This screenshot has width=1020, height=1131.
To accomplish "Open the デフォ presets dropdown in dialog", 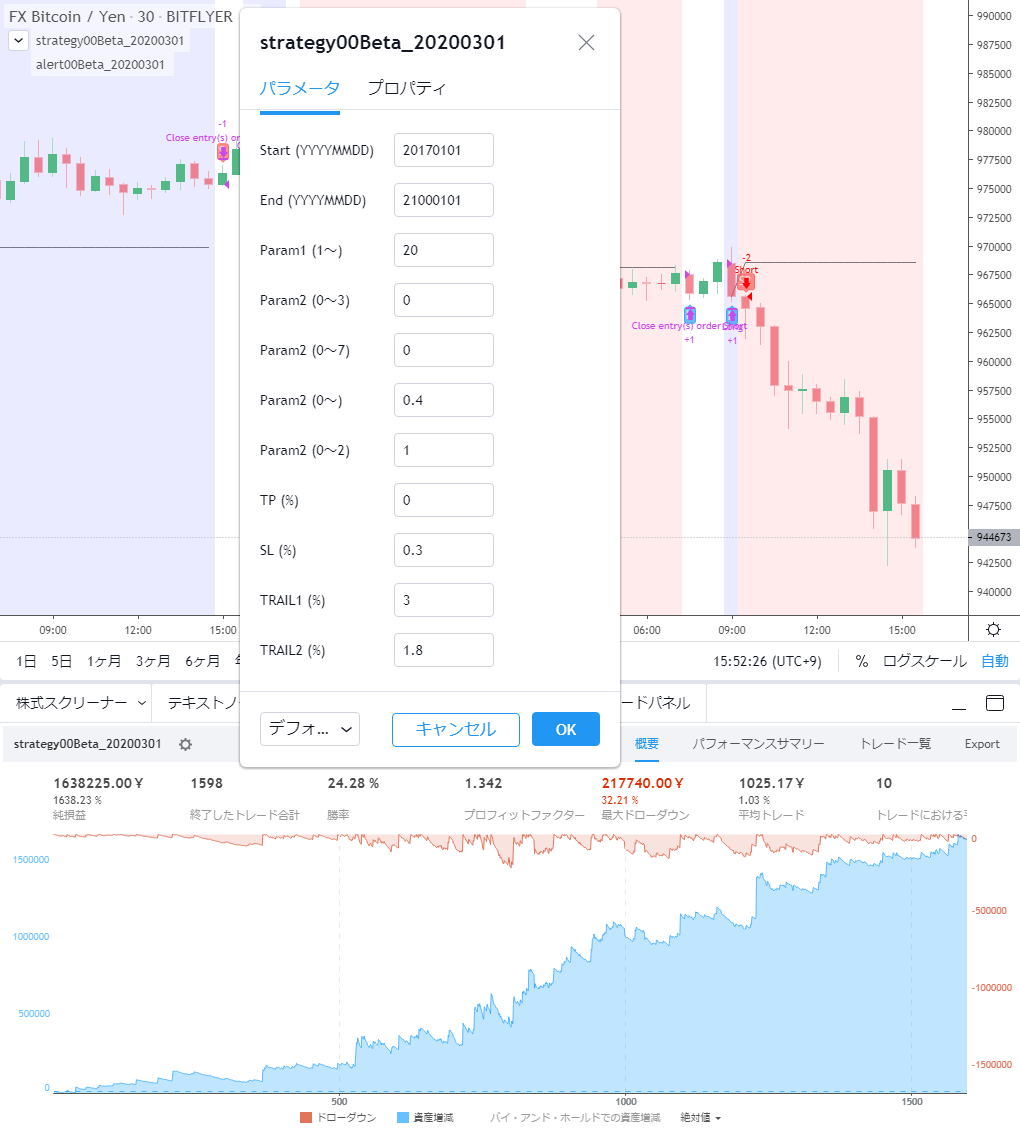I will [307, 729].
